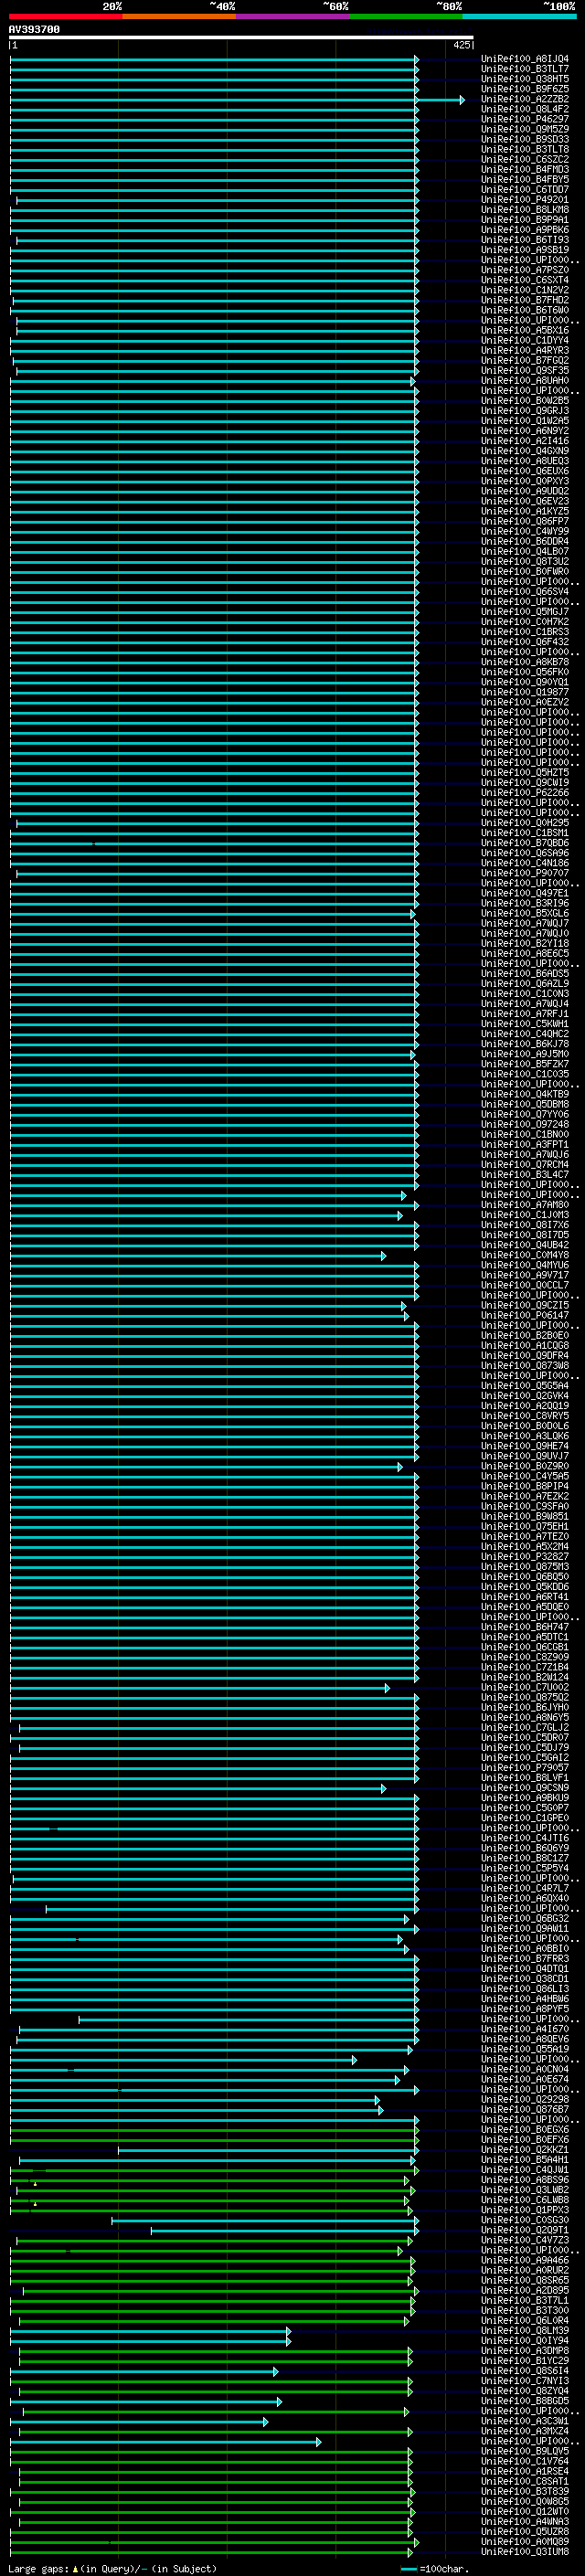Image resolution: width=585 pixels, height=2576 pixels.
Task: Select hit UniRef100_C6TDD7
Action: coord(525,189)
